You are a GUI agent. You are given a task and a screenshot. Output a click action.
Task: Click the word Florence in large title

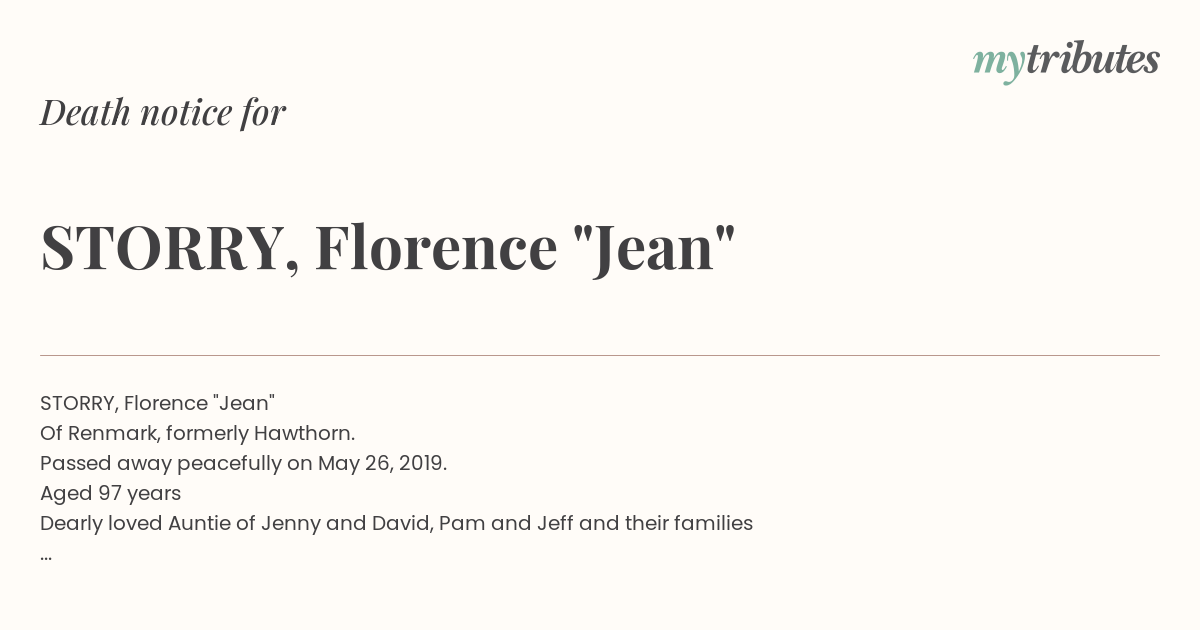[436, 248]
